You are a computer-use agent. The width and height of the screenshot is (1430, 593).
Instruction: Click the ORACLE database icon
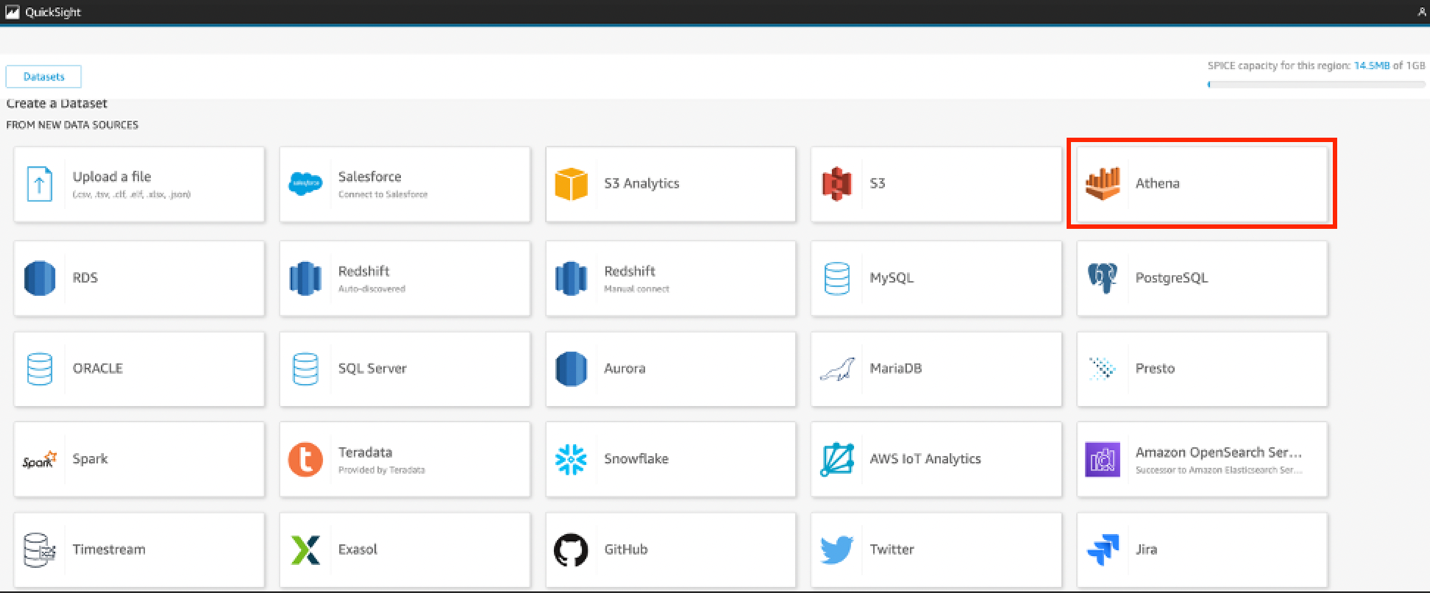[39, 369]
